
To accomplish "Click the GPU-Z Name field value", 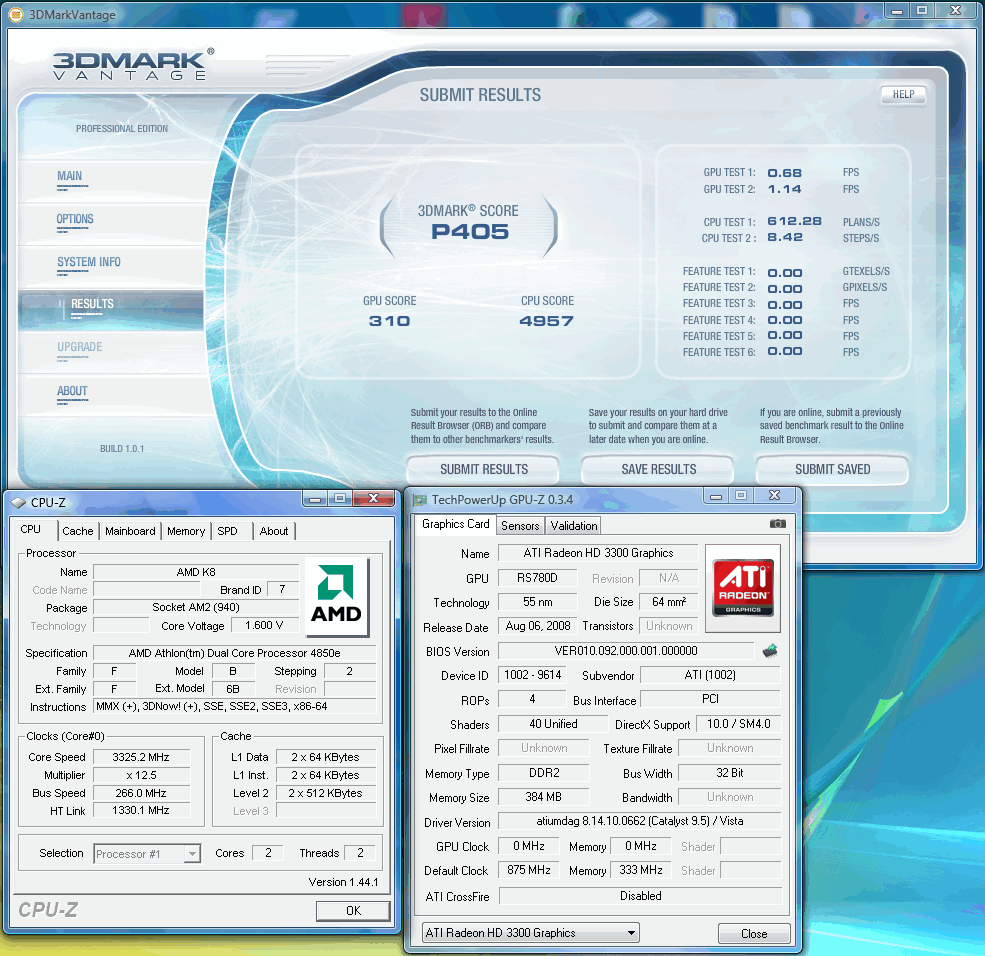I will [x=598, y=553].
